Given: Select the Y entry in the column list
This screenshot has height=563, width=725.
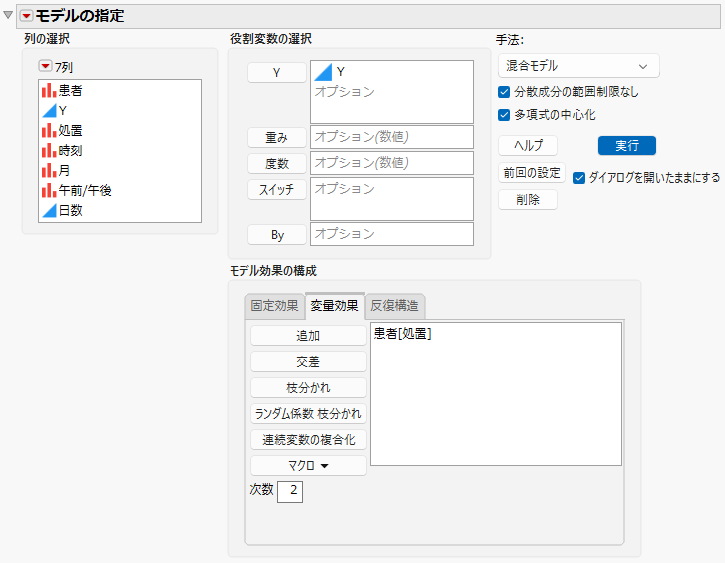Looking at the screenshot, I should [63, 110].
